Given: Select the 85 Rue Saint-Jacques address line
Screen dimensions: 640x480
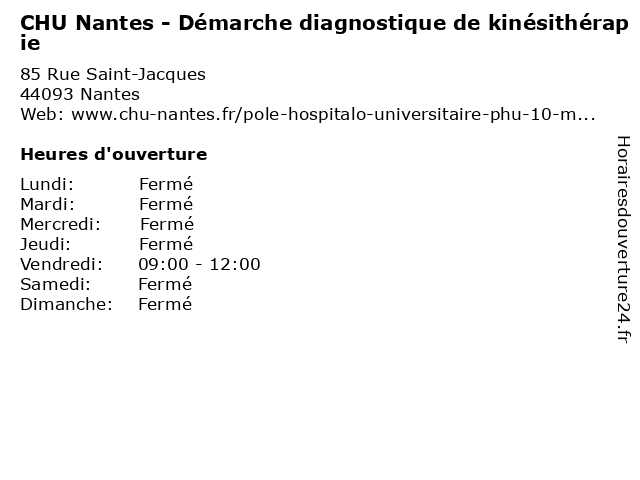Looking at the screenshot, I should coord(113,74).
